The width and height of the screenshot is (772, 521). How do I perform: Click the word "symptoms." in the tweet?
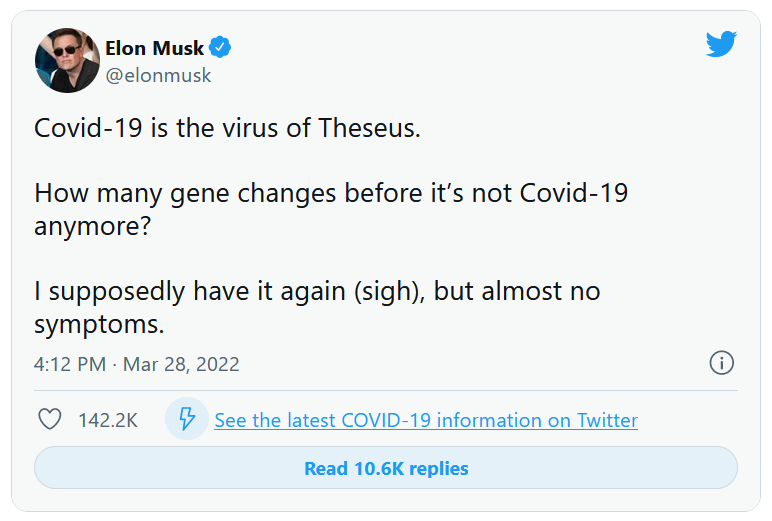click(99, 325)
